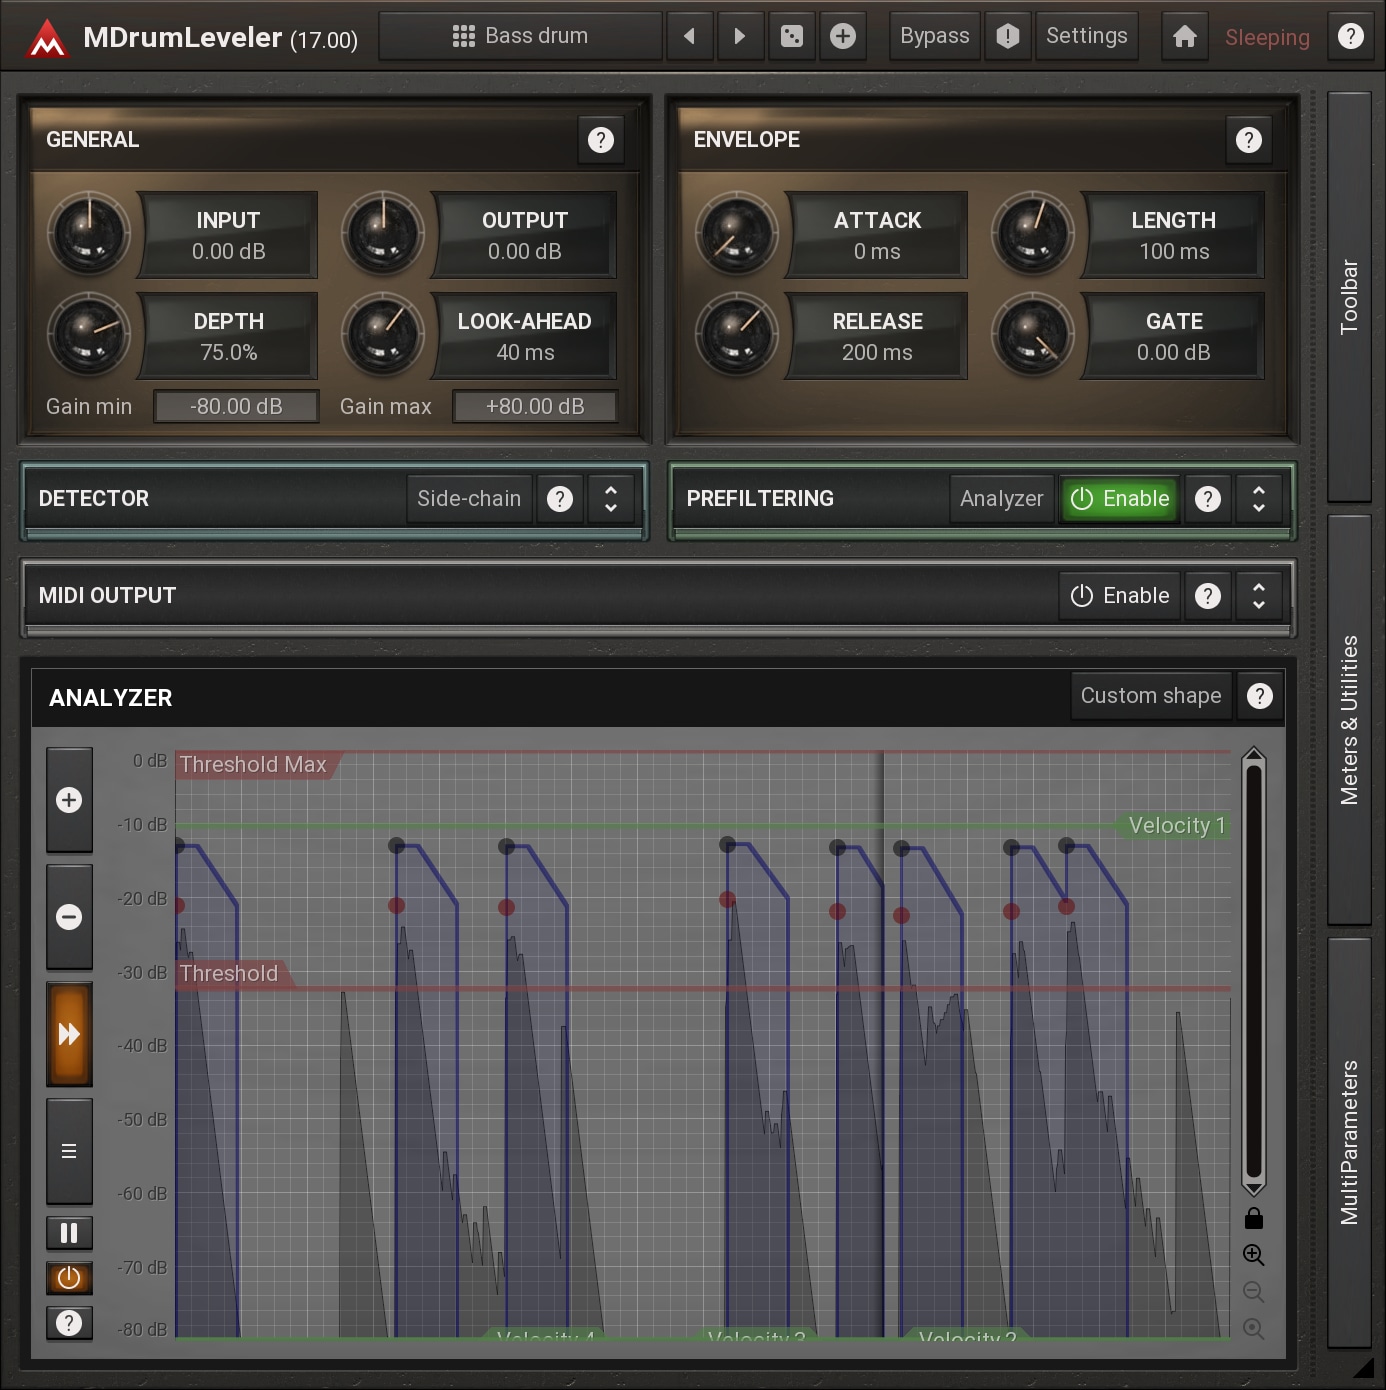Click the random preset dice icon

pos(791,37)
